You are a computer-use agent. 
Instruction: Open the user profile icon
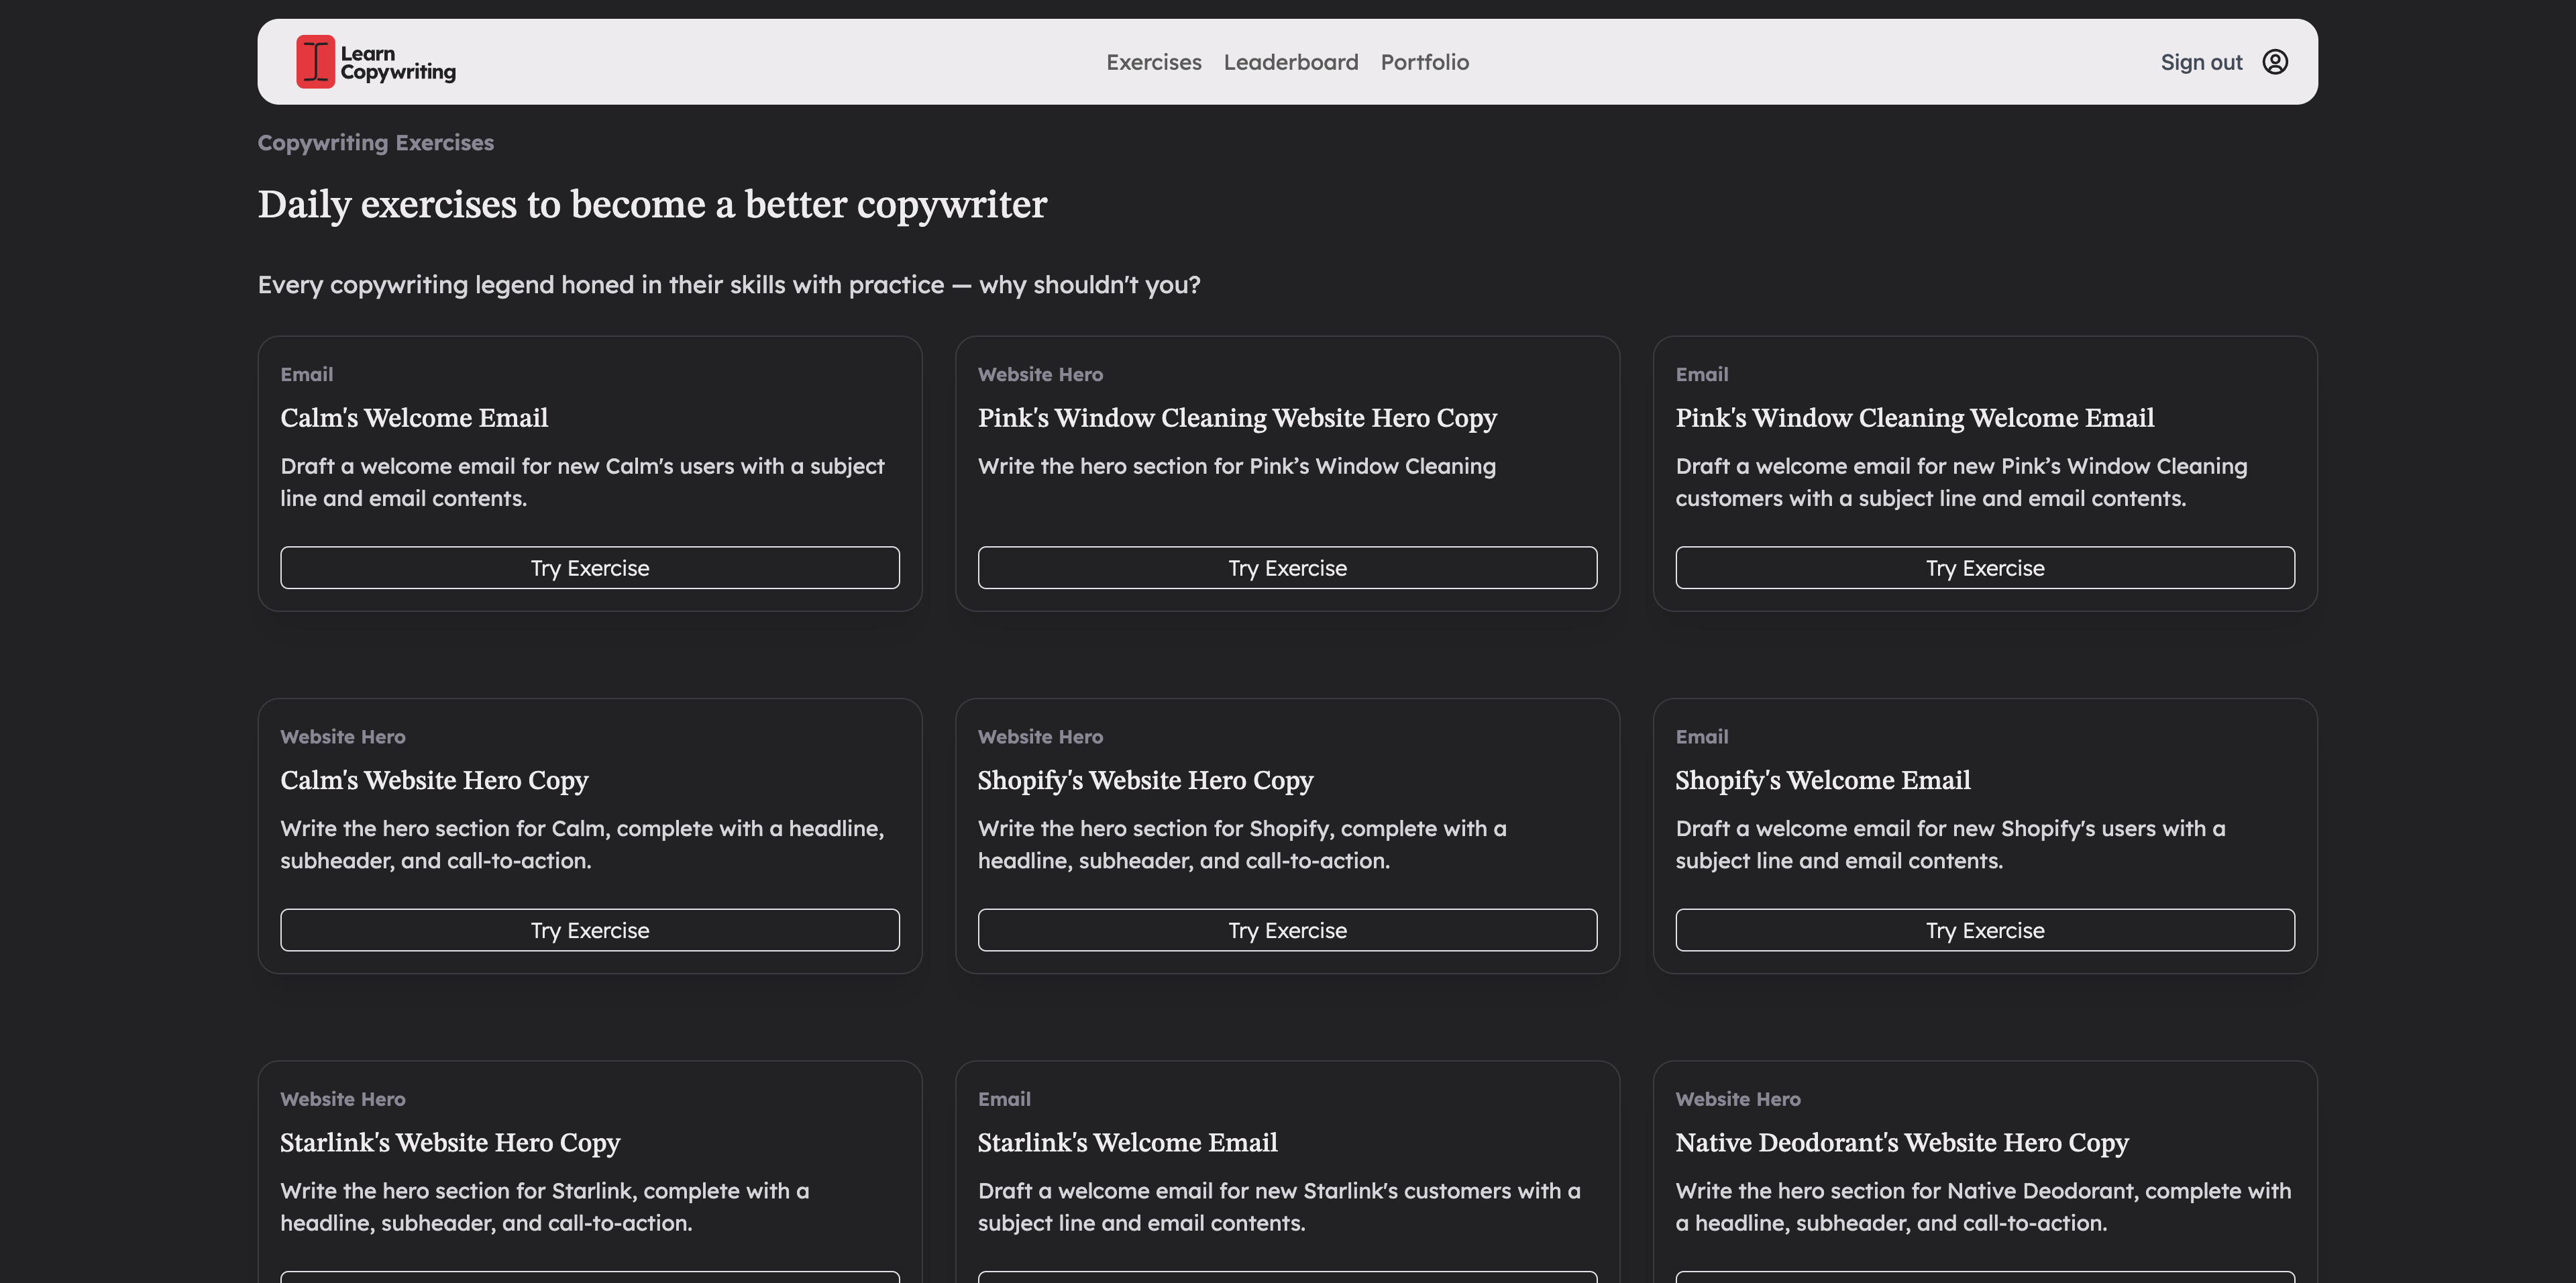click(x=2275, y=62)
